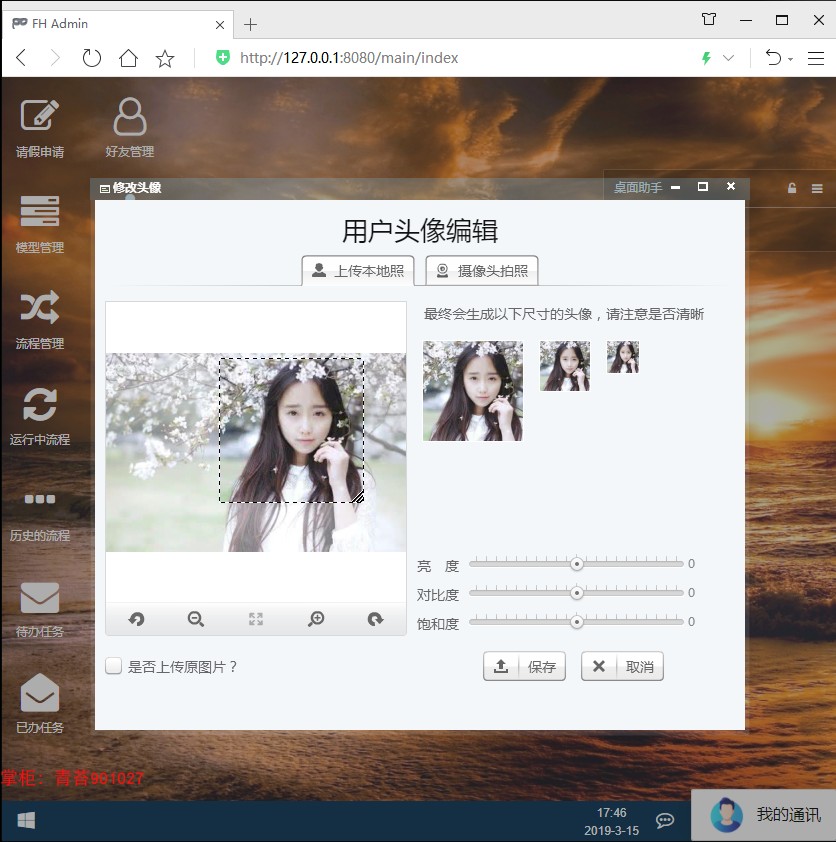
Task: Open the 模型管理 desktop icon
Action: (39, 223)
